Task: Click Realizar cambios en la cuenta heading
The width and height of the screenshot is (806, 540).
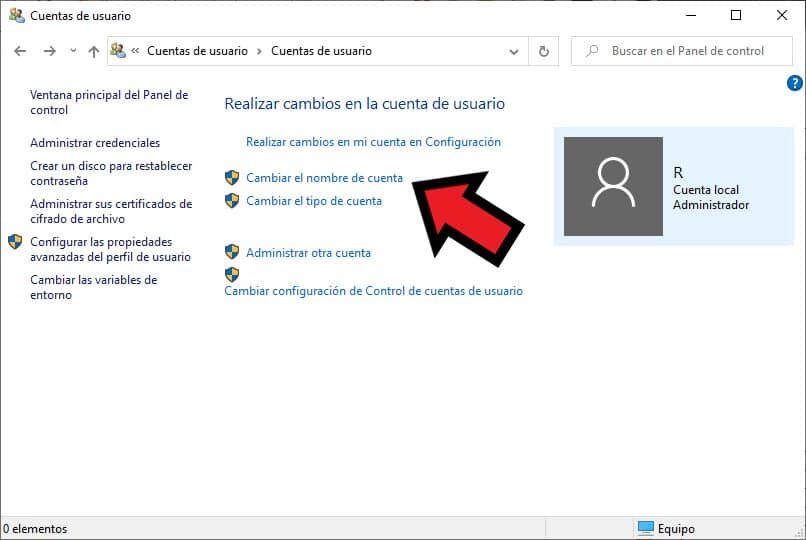Action: (x=364, y=104)
